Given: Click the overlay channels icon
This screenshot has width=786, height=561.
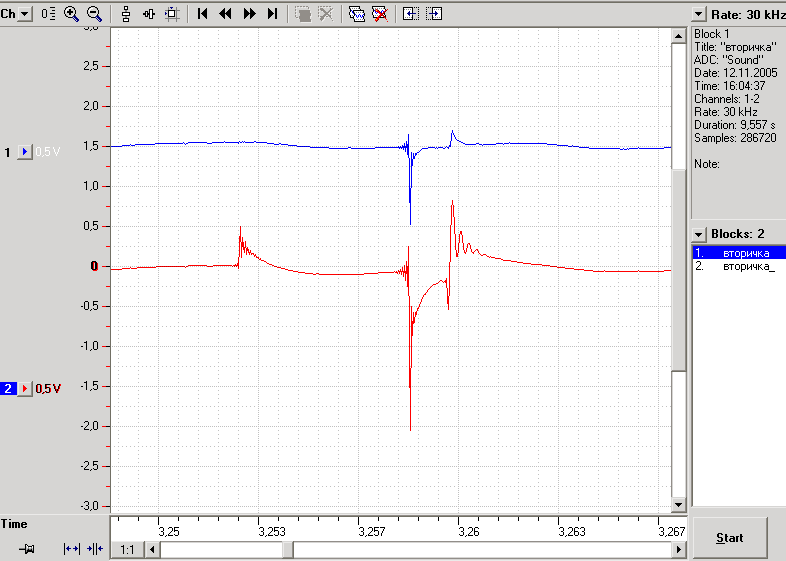Looking at the screenshot, I should (149, 14).
